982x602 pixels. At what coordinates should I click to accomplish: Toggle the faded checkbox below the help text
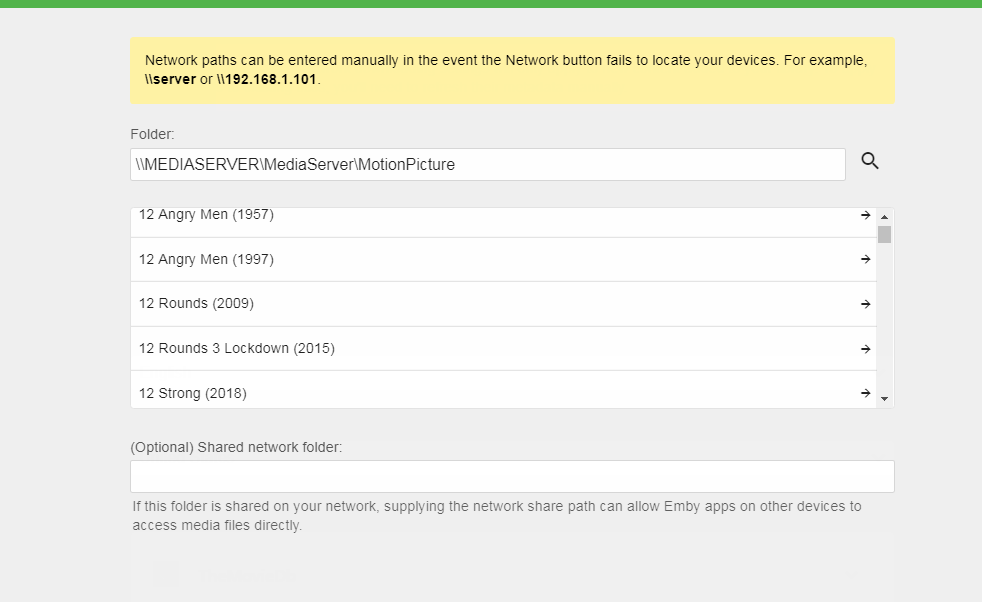tap(165, 575)
